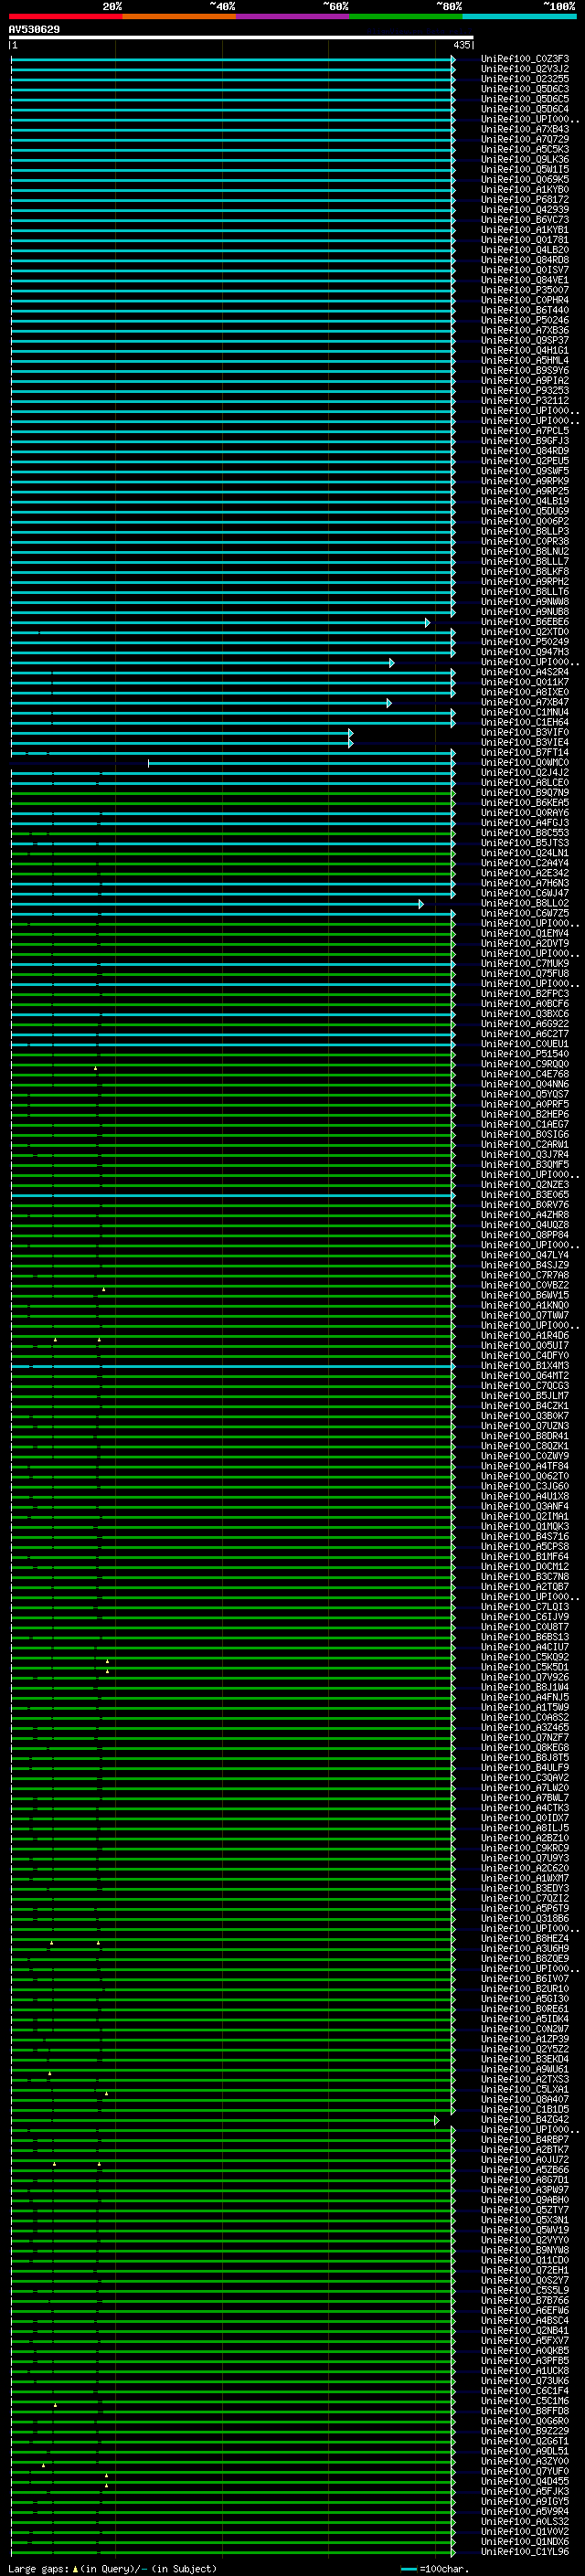Select hit label UniRef100_B6KEA5
Viewport: 585px width, 2576px height.
(525, 803)
